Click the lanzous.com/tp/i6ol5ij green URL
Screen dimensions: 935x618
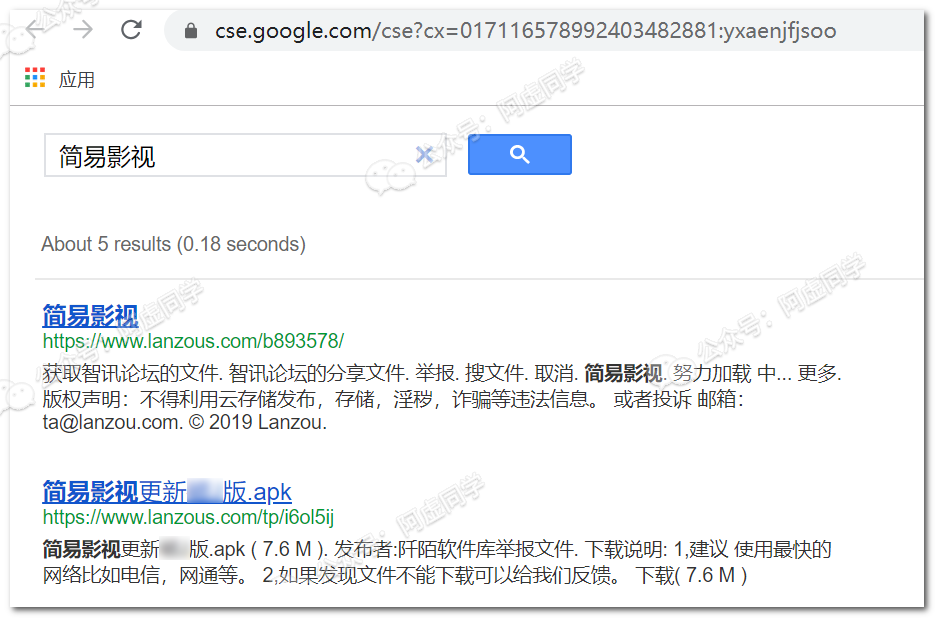188,517
